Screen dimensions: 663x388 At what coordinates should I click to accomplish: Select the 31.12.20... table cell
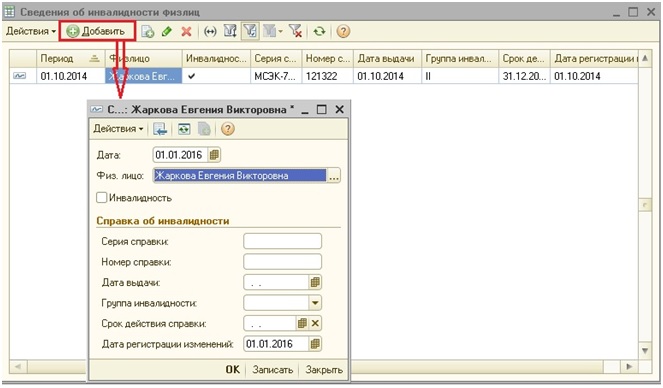point(524,76)
